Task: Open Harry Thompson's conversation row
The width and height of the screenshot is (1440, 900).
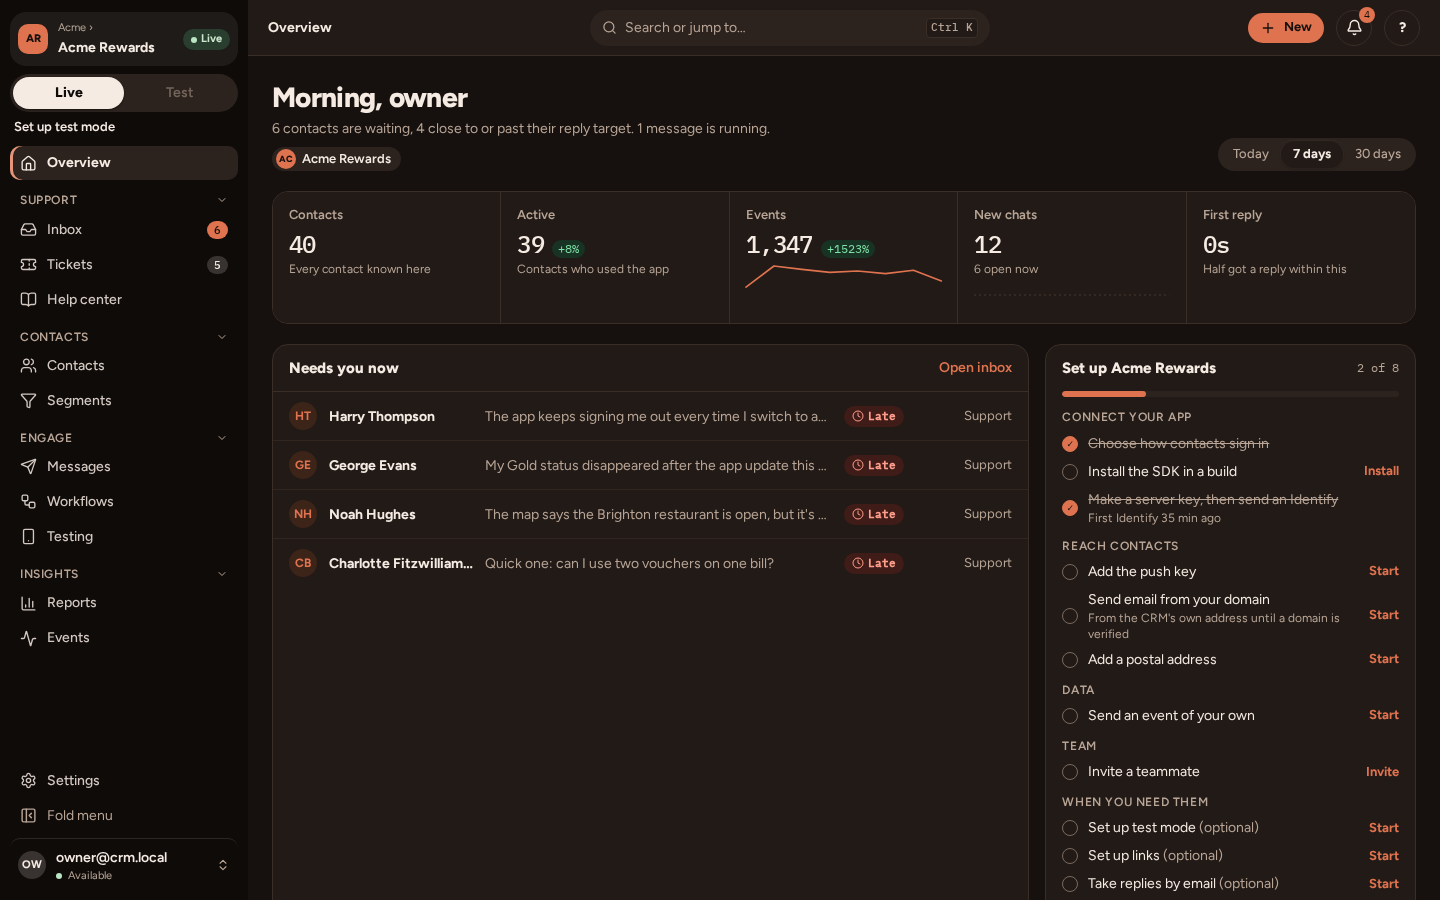Action: (650, 416)
